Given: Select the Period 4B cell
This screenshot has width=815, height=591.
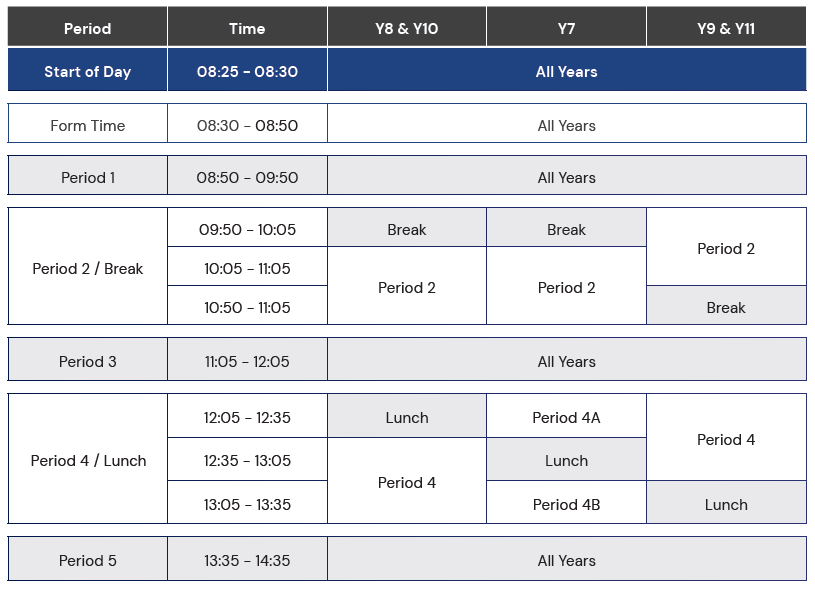Looking at the screenshot, I should point(567,503).
